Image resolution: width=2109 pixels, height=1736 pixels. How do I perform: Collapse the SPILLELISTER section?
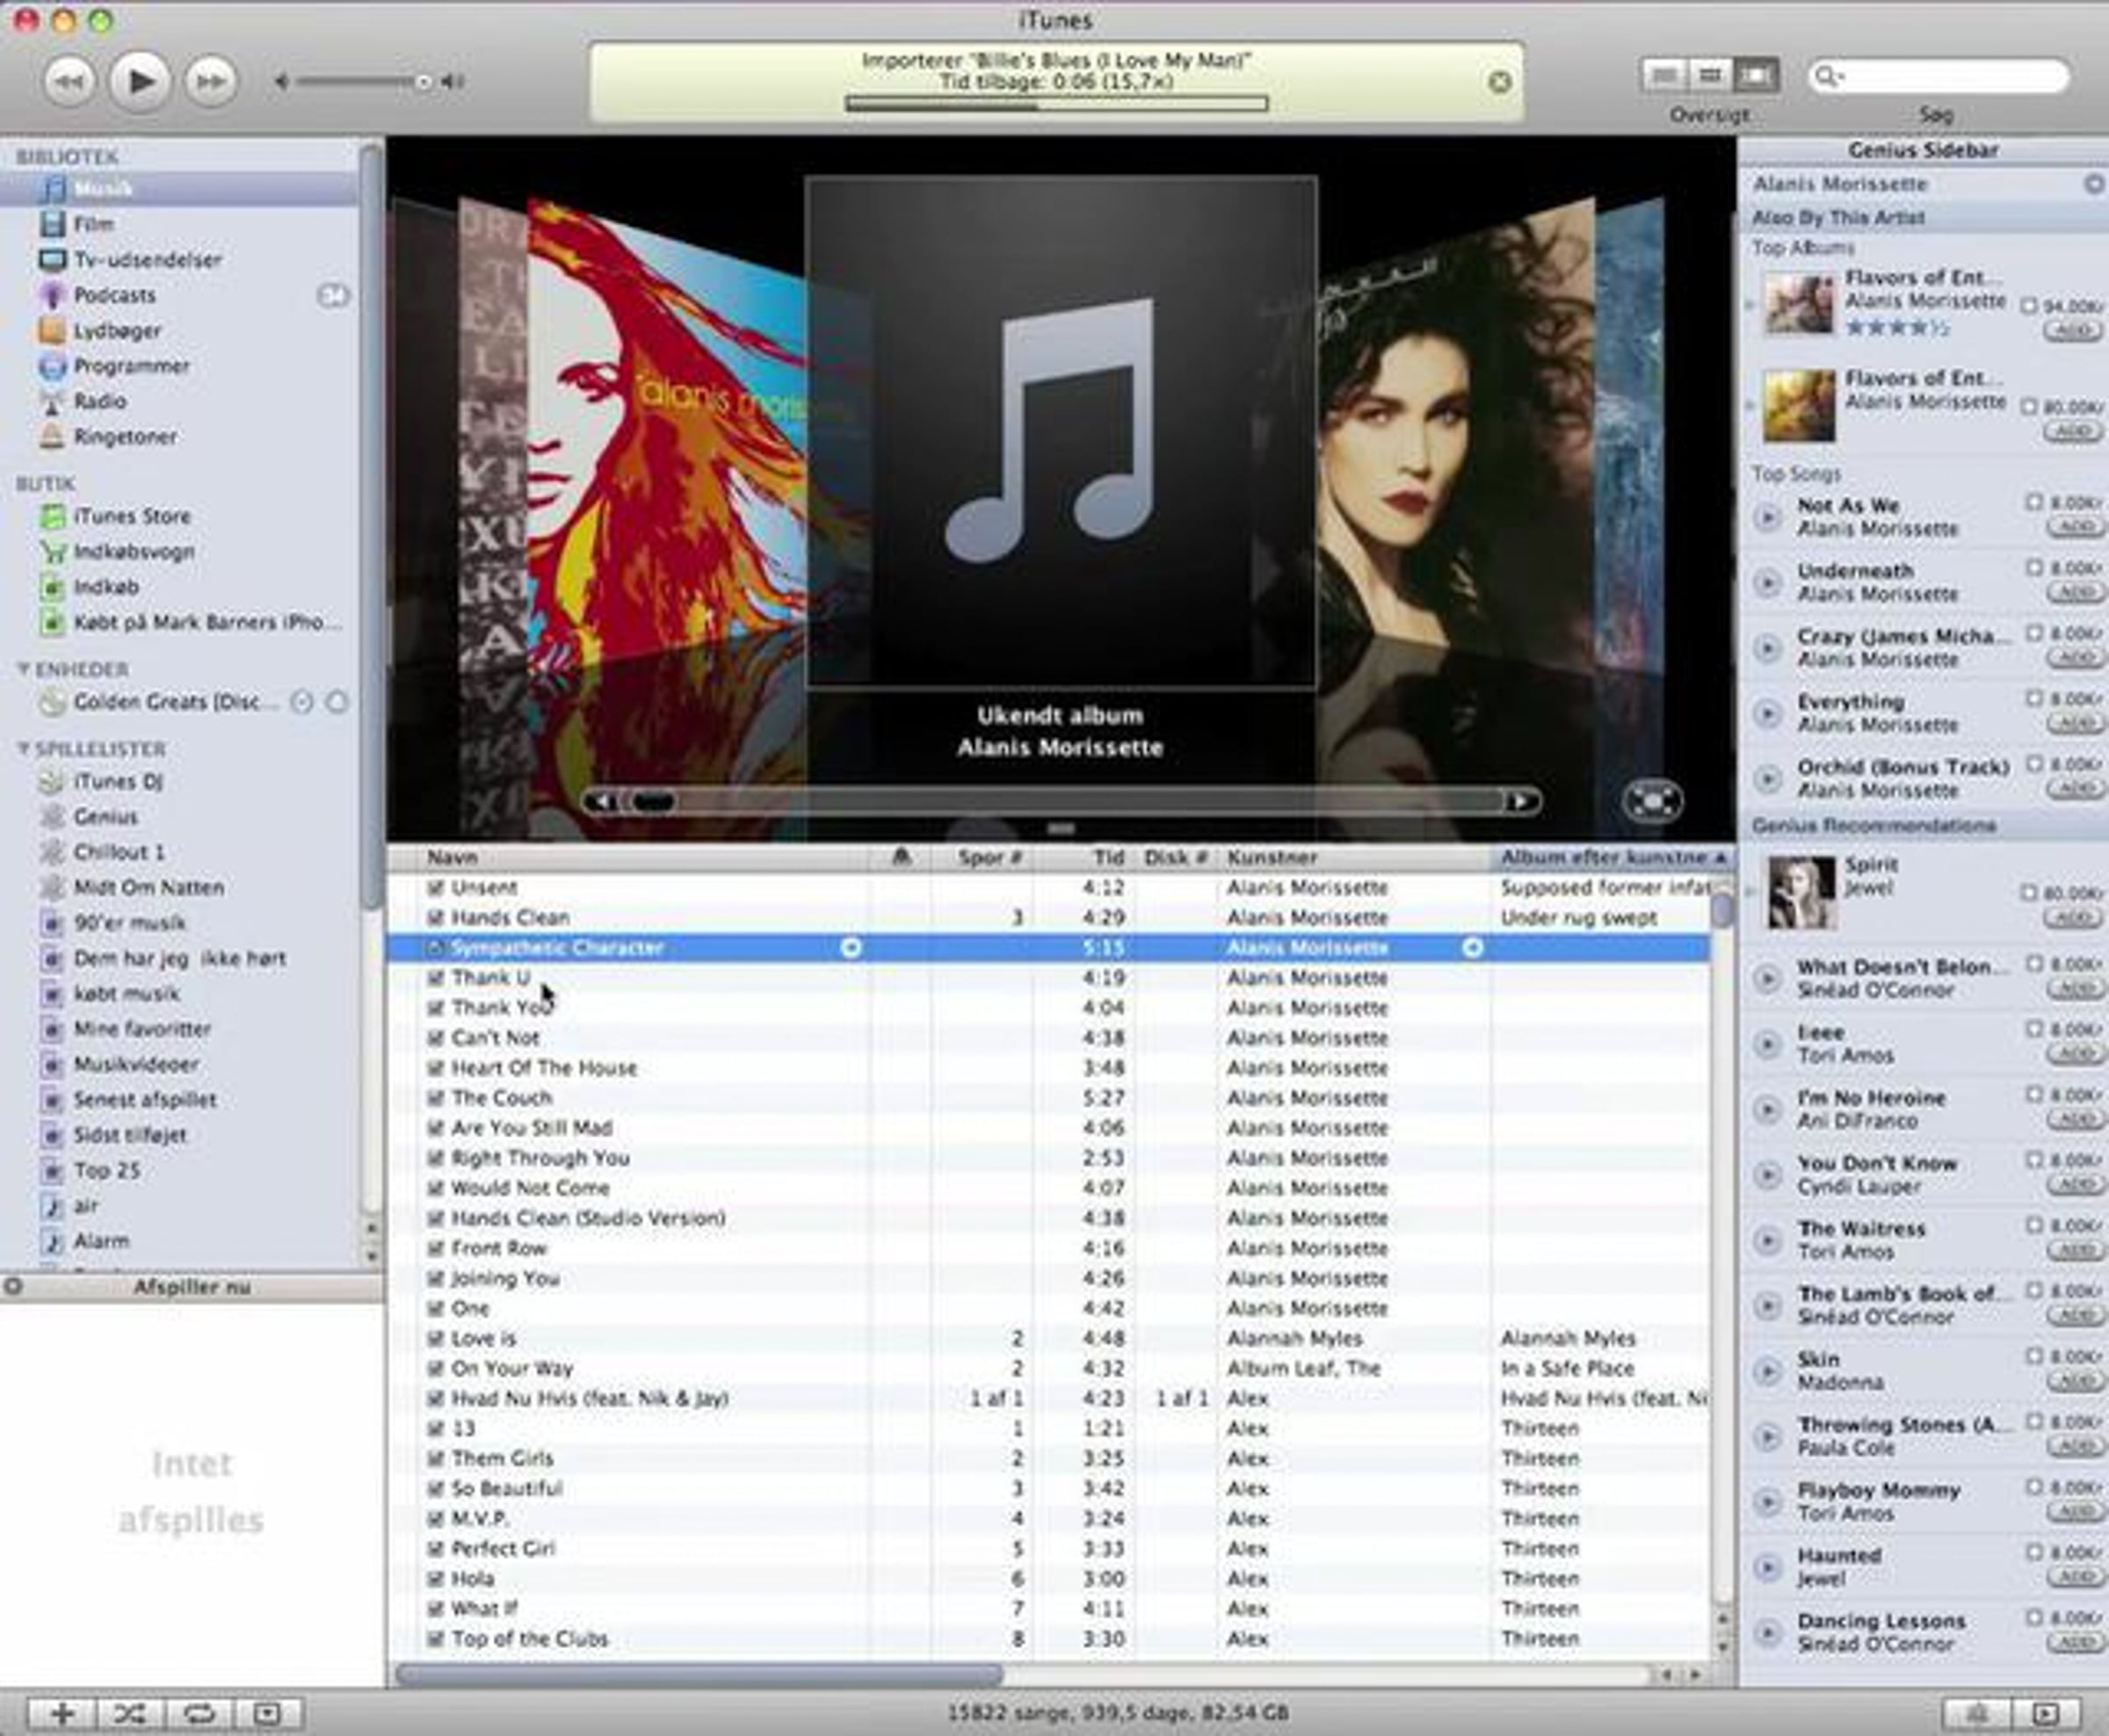[x=23, y=749]
